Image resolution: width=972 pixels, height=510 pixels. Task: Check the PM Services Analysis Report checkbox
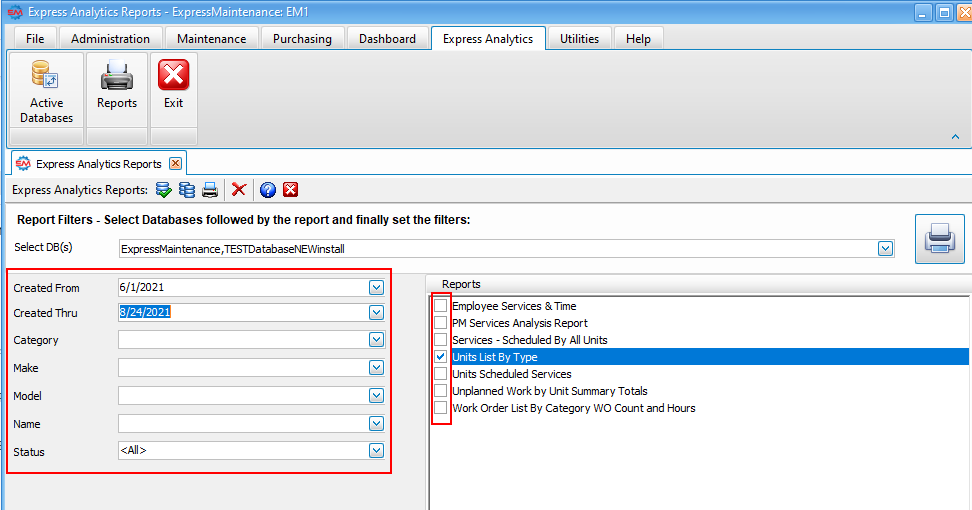[x=440, y=323]
